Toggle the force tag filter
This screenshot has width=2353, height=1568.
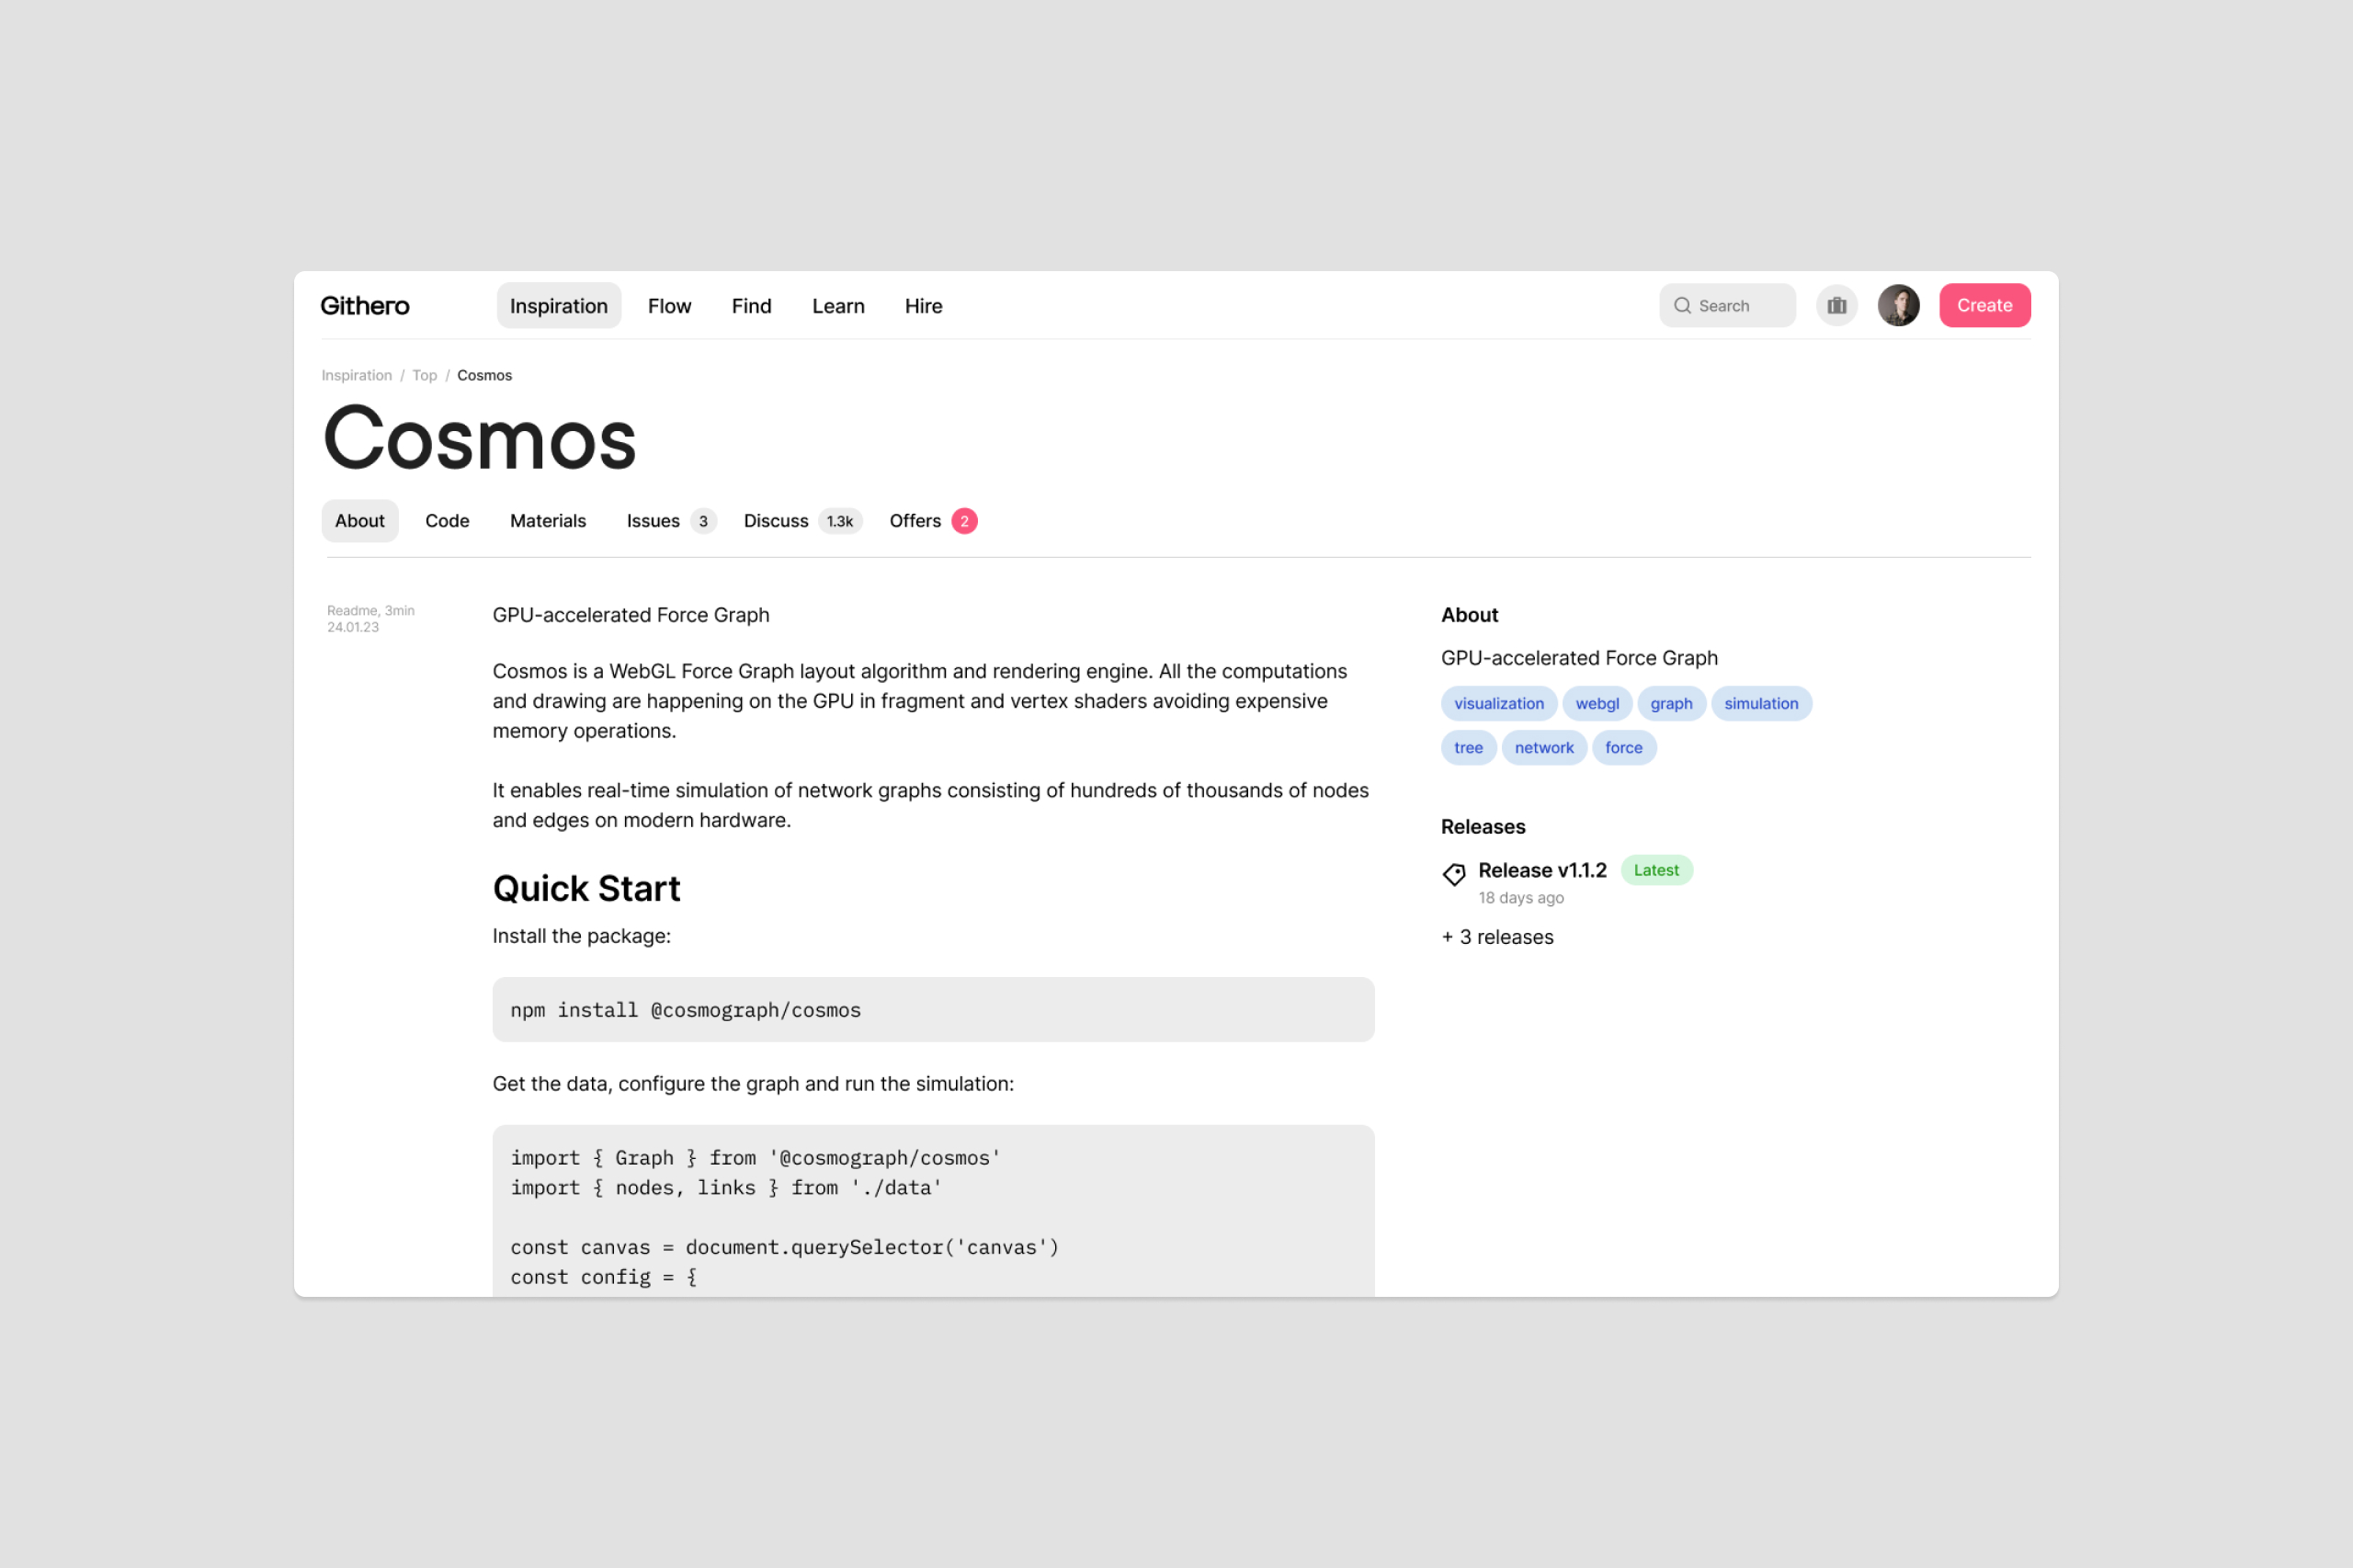[x=1623, y=747]
